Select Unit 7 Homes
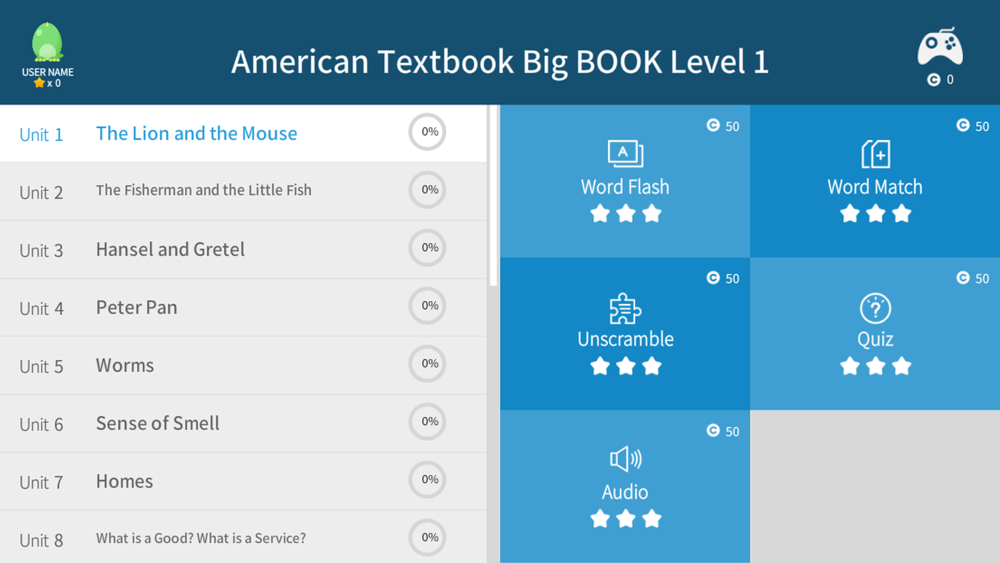1000x563 pixels. [243, 481]
